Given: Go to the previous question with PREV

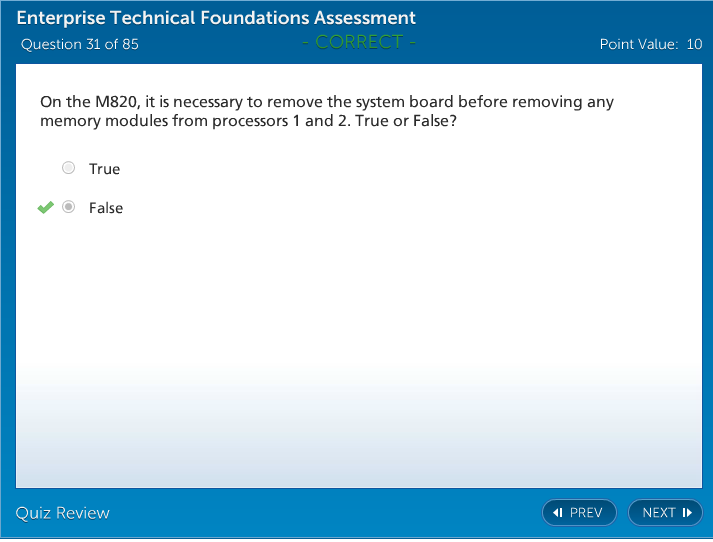Looking at the screenshot, I should click(x=579, y=513).
